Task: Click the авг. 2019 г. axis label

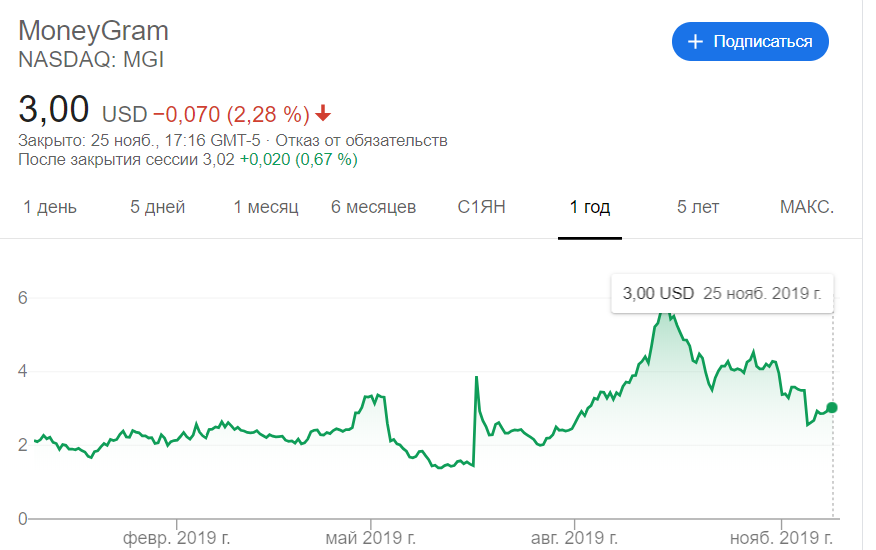Action: point(574,538)
